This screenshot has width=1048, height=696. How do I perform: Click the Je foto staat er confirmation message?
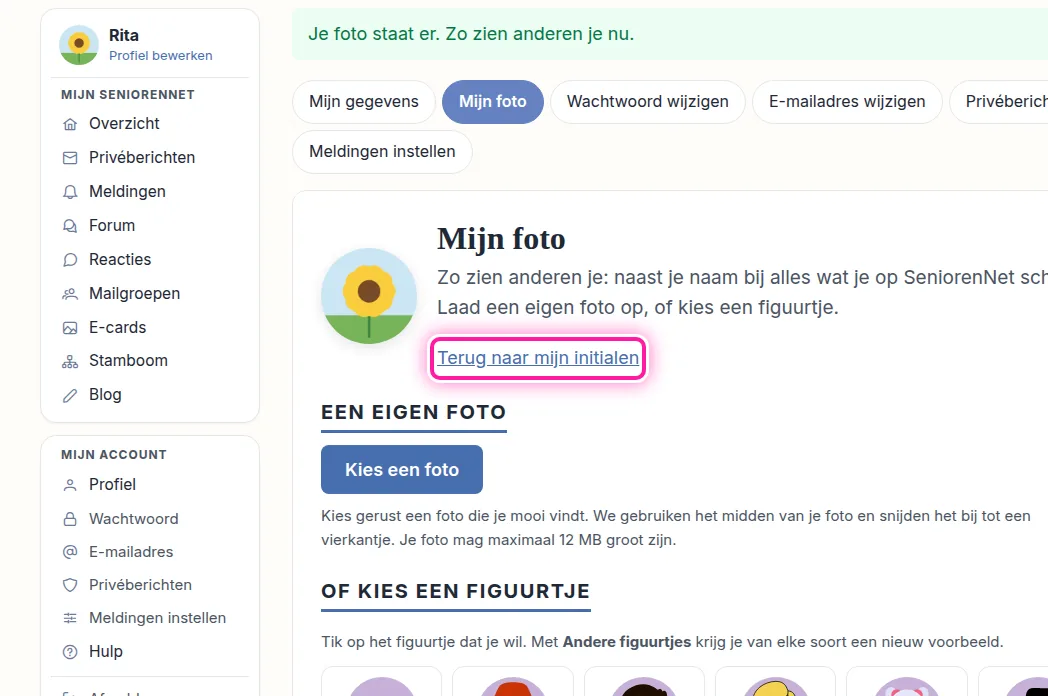click(x=471, y=34)
